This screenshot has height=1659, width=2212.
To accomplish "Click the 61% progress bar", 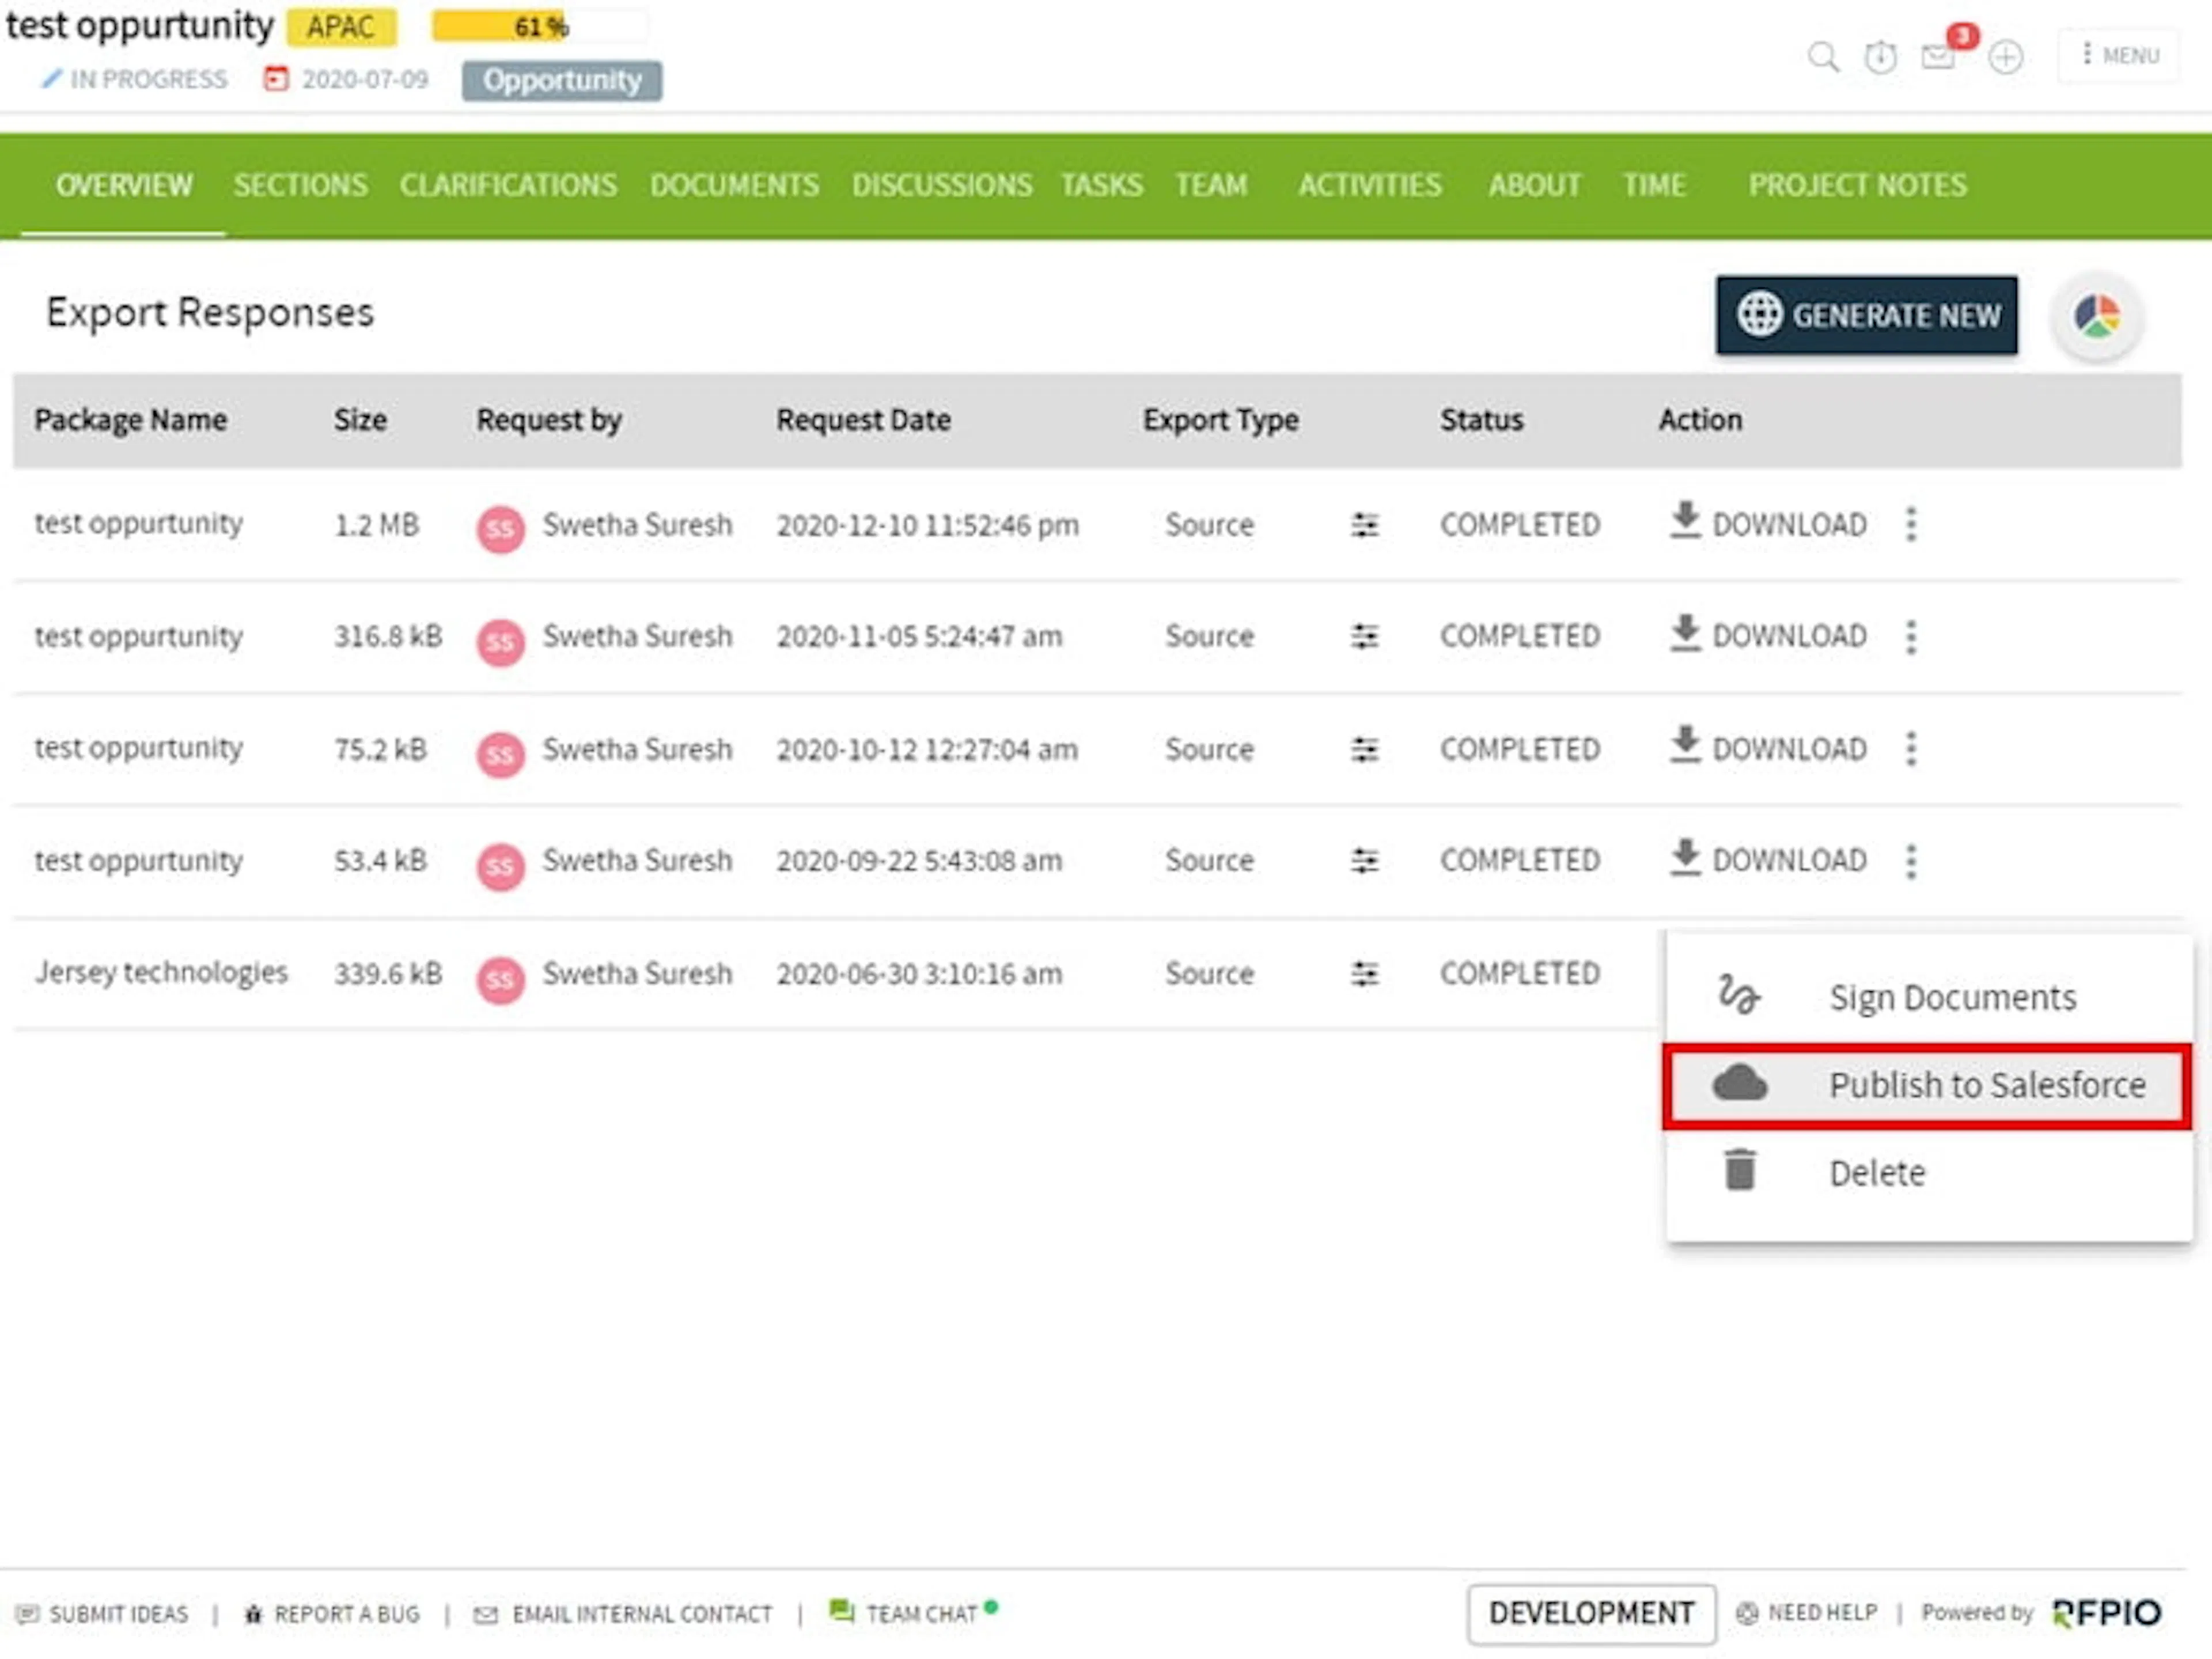I will [540, 26].
